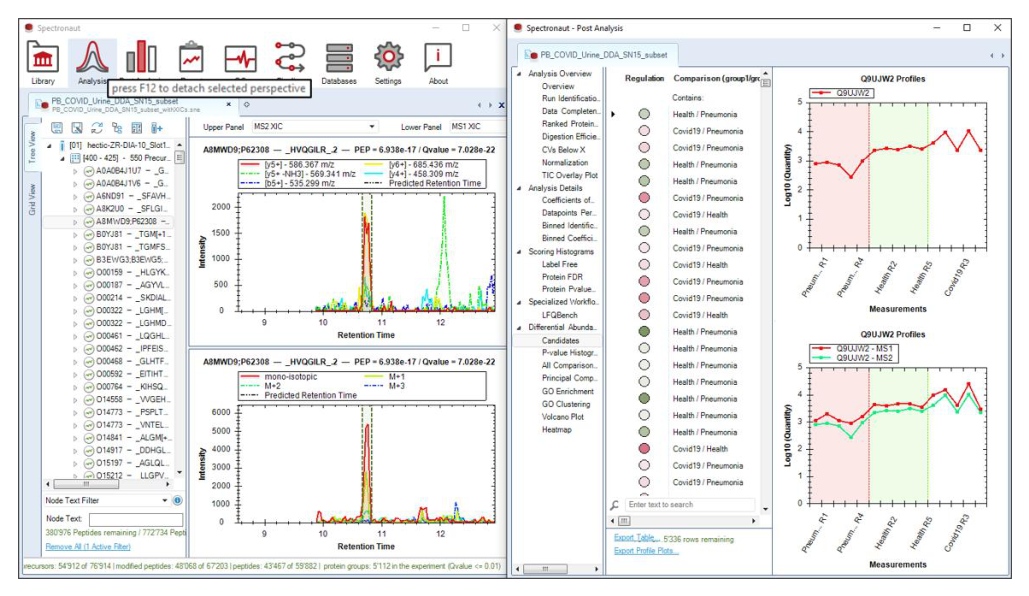Click next-tab arrow in Analysis window

click(490, 105)
